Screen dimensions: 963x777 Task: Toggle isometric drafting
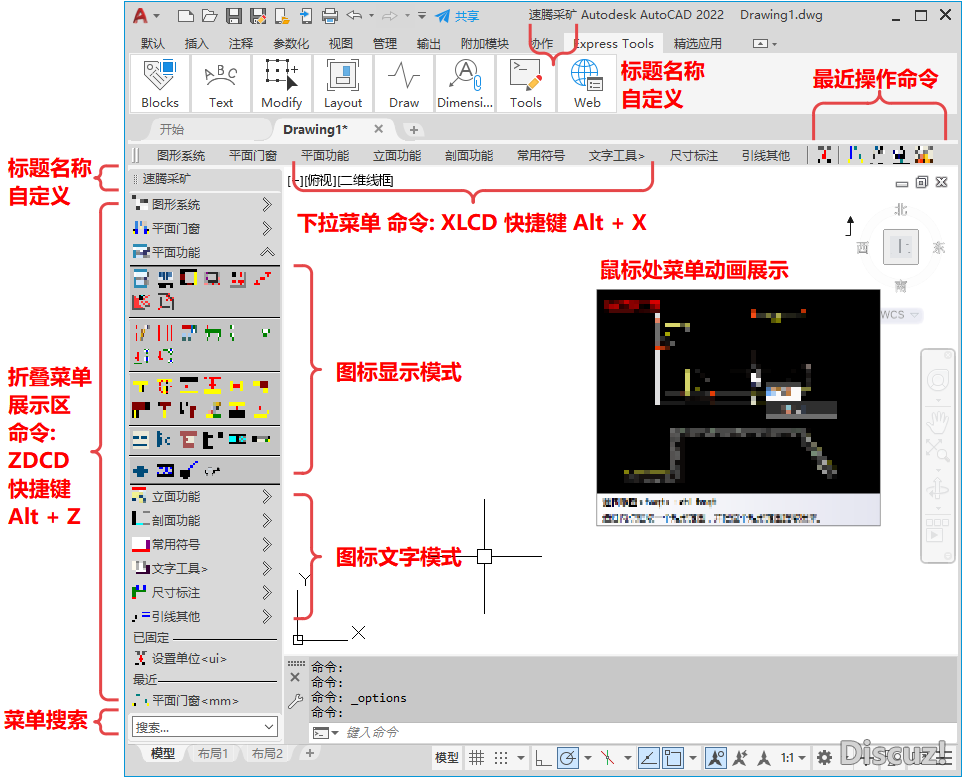click(x=607, y=758)
